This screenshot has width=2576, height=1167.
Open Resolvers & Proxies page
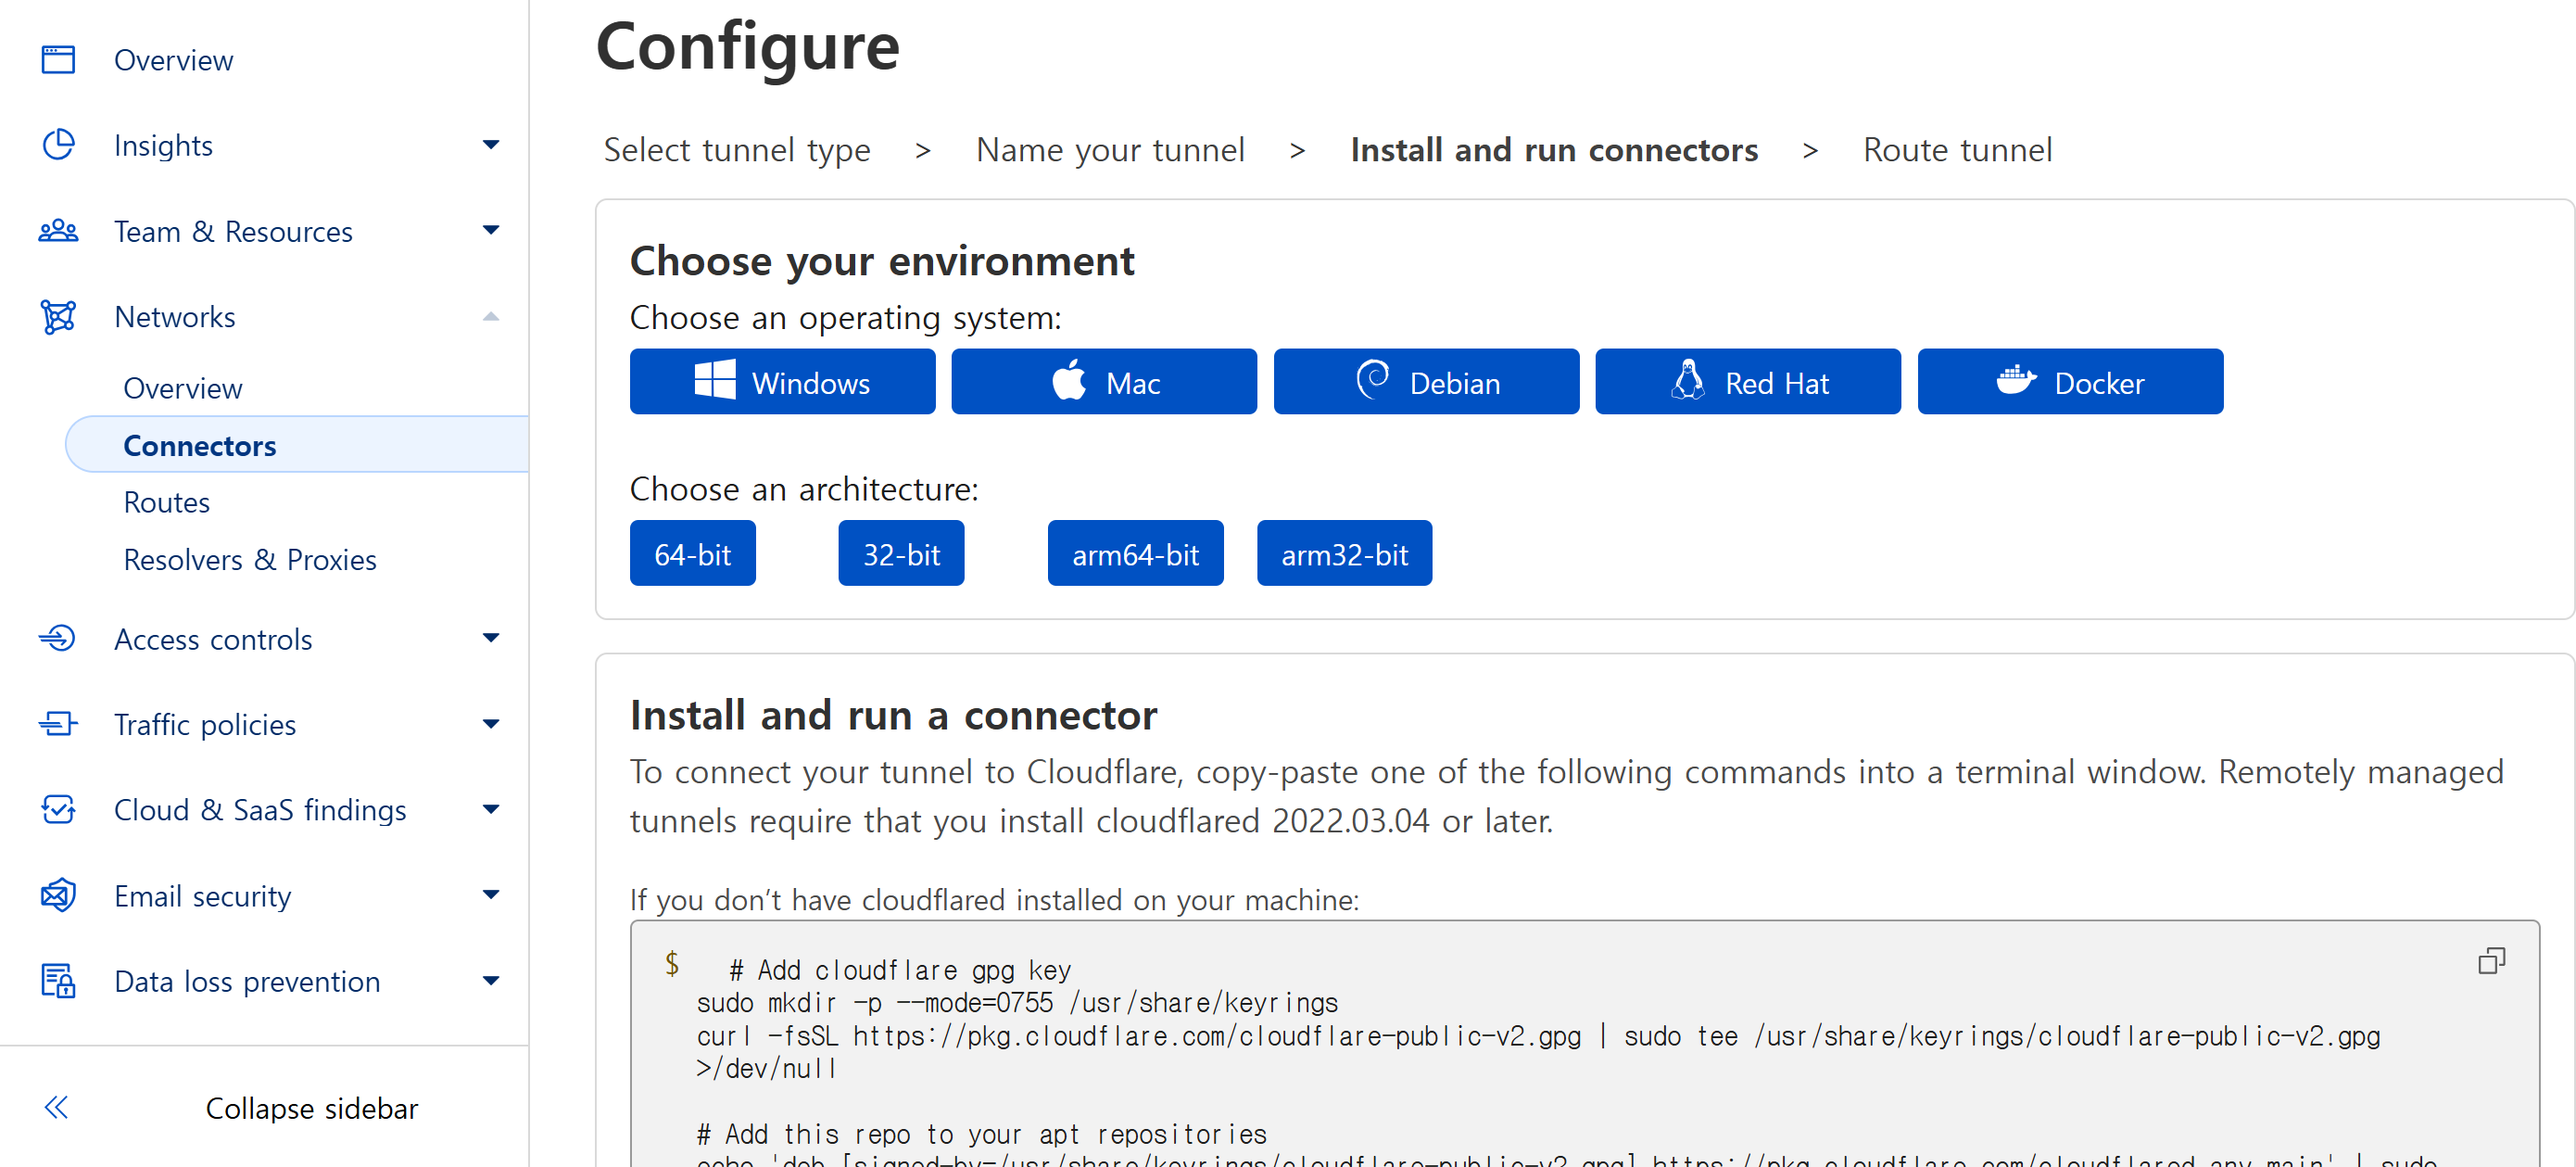click(250, 559)
